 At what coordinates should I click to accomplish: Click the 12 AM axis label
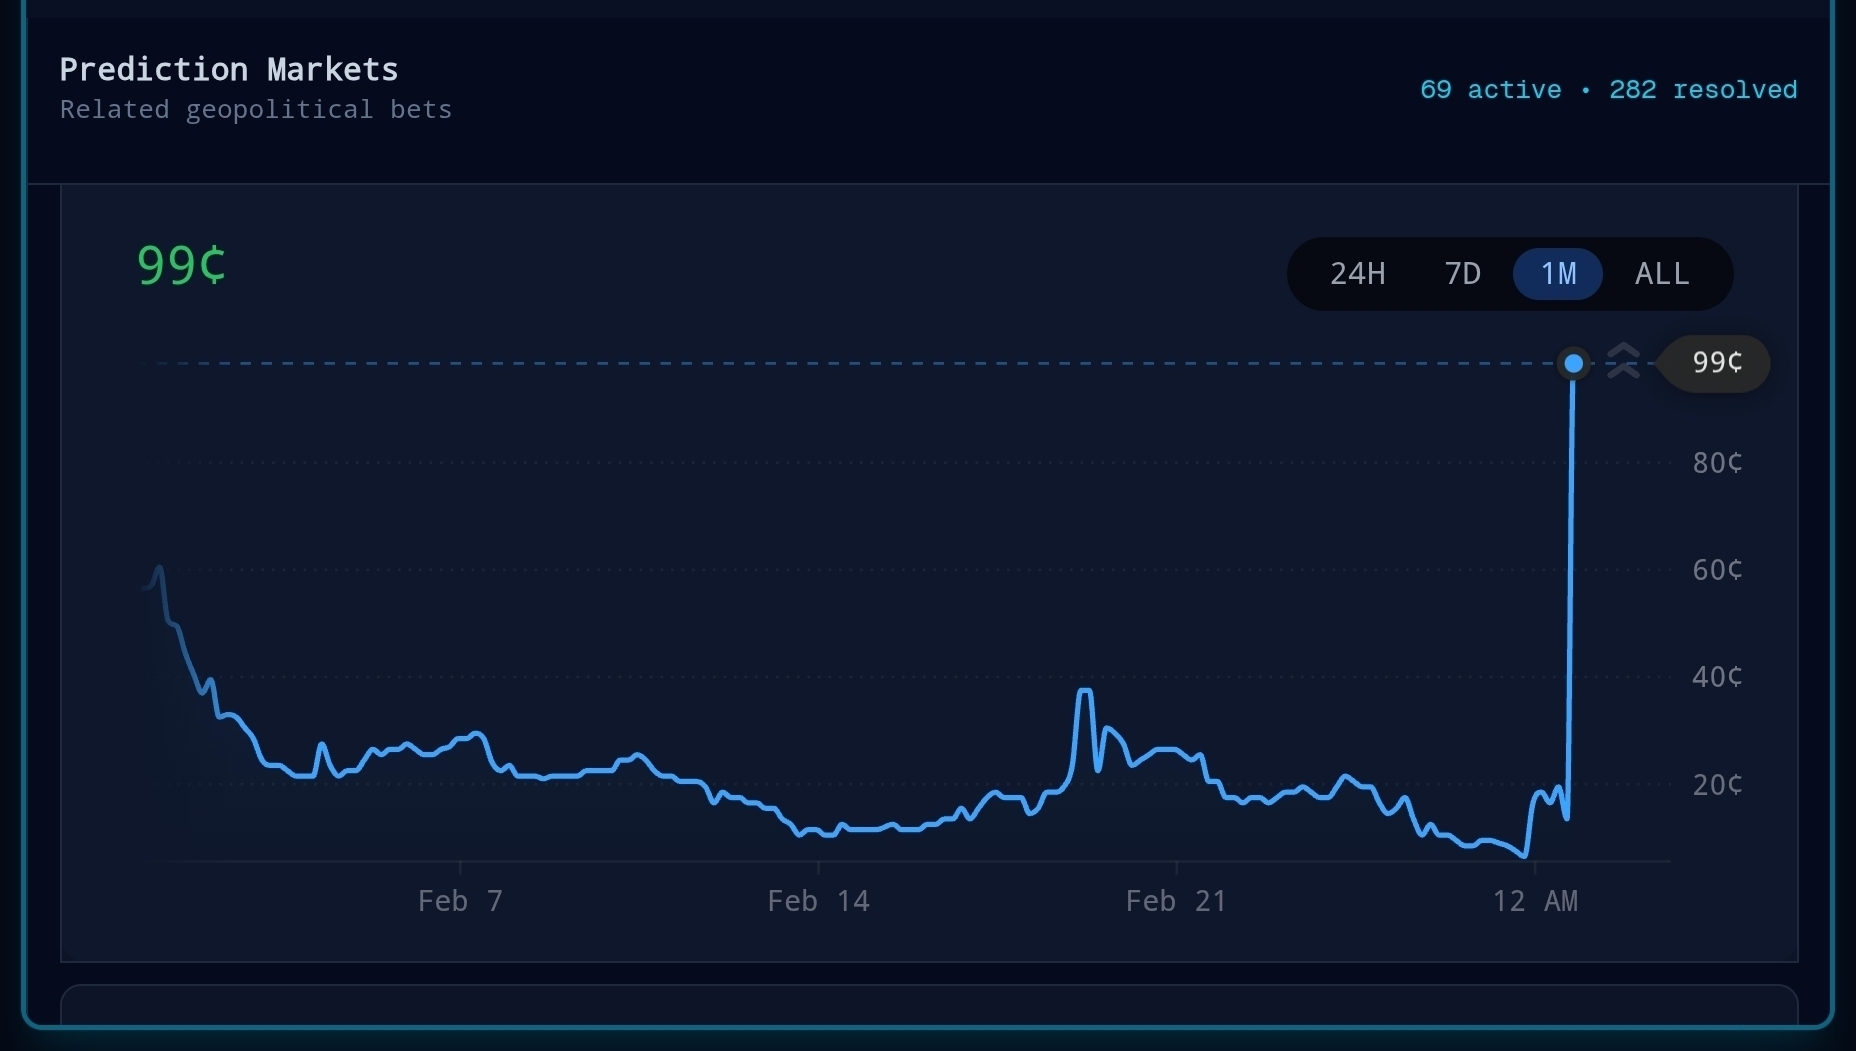point(1535,901)
